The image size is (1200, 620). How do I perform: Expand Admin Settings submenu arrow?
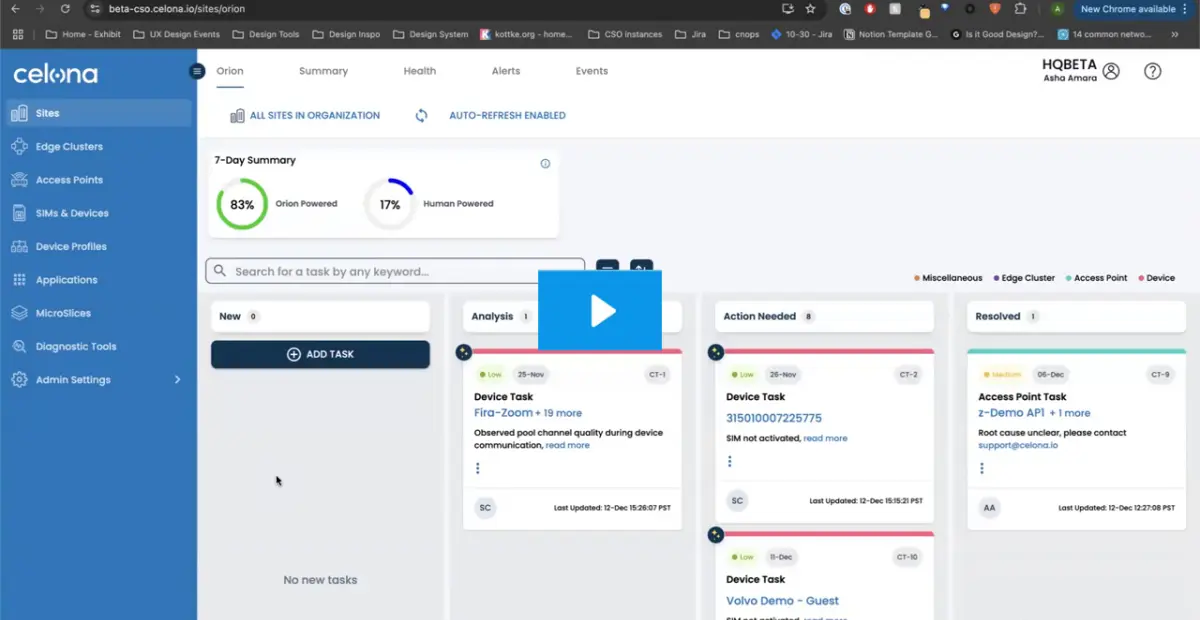178,380
